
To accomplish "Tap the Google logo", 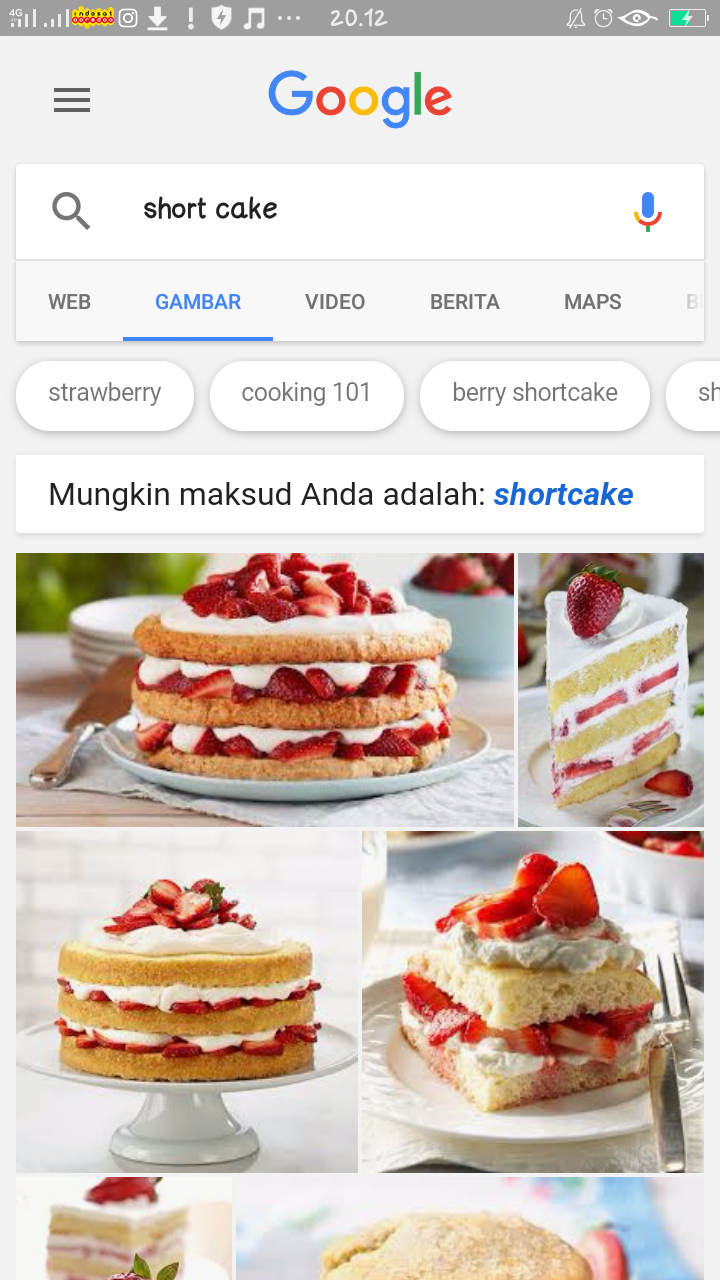I will tap(360, 98).
